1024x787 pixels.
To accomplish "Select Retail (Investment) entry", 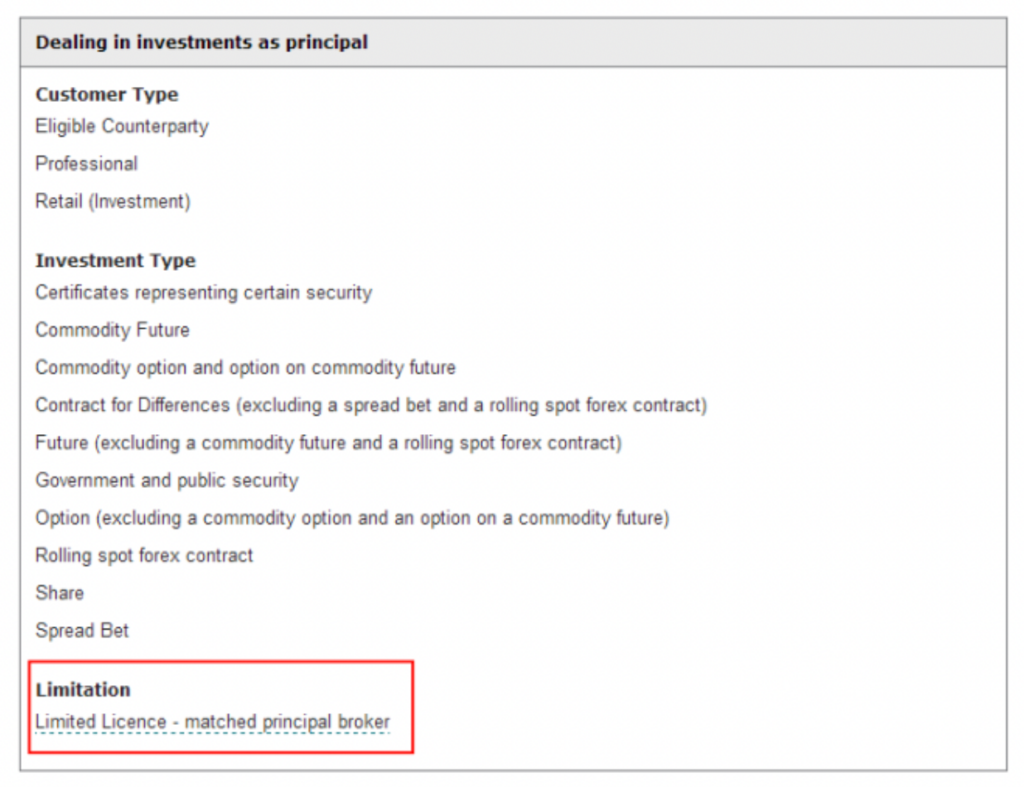I will point(113,201).
